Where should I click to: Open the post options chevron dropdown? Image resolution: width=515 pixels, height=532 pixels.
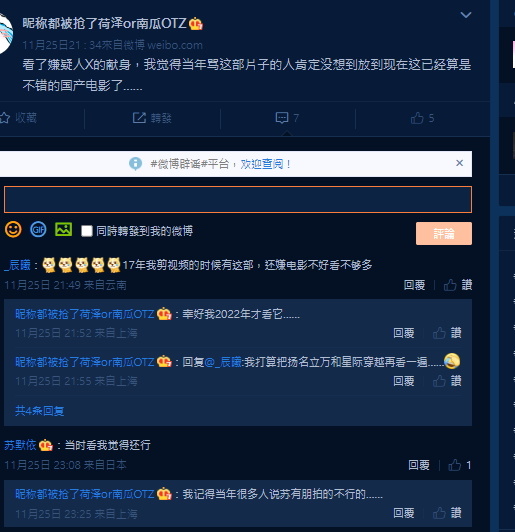[x=466, y=15]
